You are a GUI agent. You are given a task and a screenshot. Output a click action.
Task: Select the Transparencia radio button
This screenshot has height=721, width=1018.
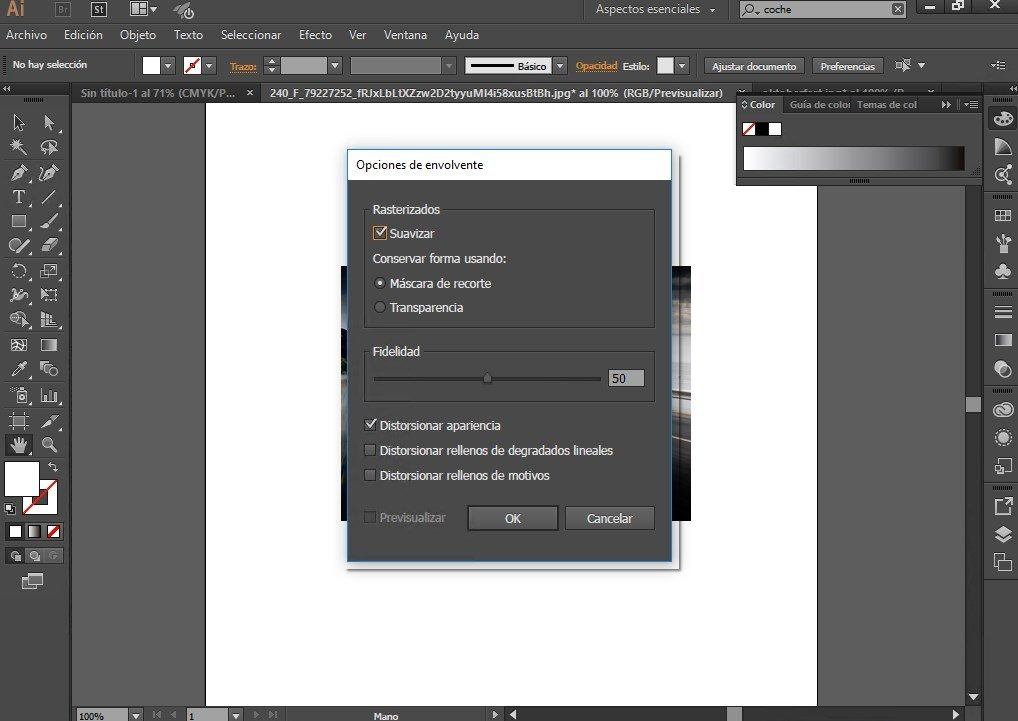coord(380,307)
